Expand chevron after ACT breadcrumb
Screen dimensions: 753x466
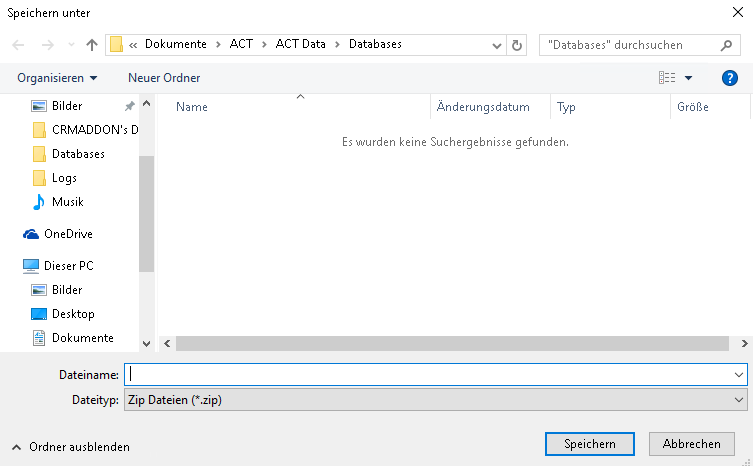(x=264, y=45)
